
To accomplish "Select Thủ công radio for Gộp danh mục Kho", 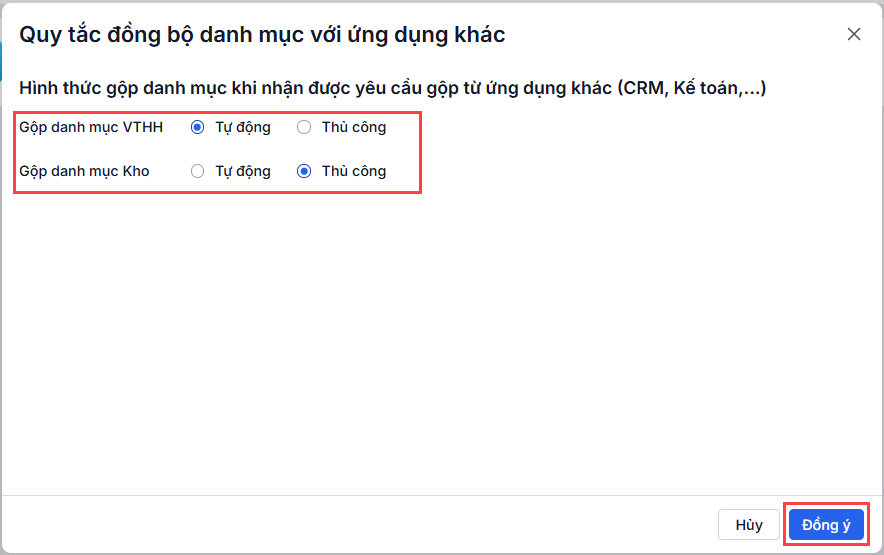I will click(304, 171).
